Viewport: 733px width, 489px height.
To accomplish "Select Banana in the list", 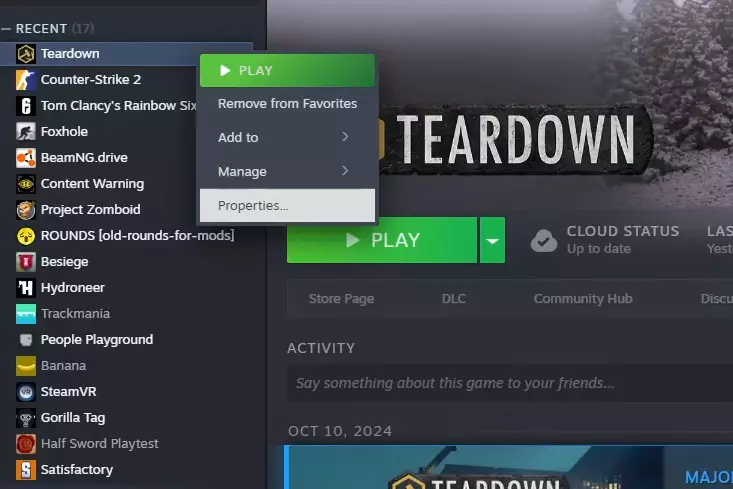I will pyautogui.click(x=63, y=366).
